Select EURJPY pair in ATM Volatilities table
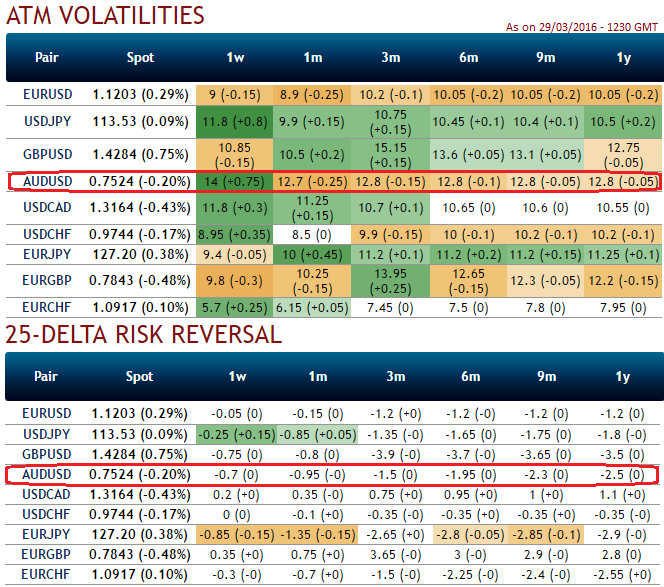Viewport: 664px width, 587px height. tap(47, 254)
